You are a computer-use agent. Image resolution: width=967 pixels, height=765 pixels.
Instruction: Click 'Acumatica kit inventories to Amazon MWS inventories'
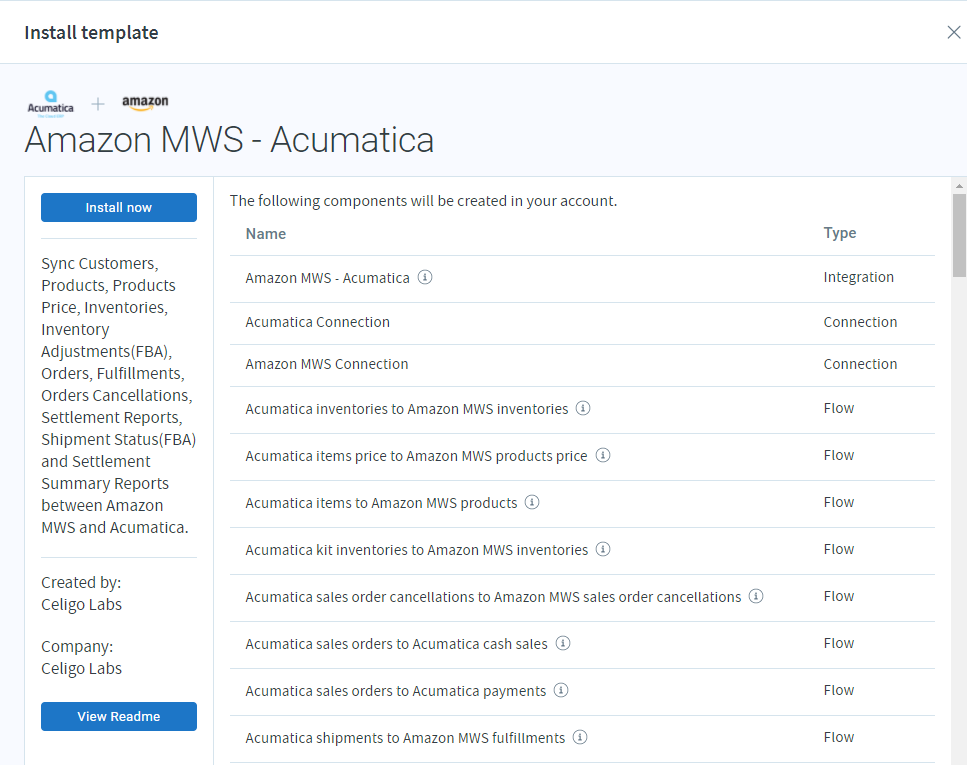click(417, 550)
